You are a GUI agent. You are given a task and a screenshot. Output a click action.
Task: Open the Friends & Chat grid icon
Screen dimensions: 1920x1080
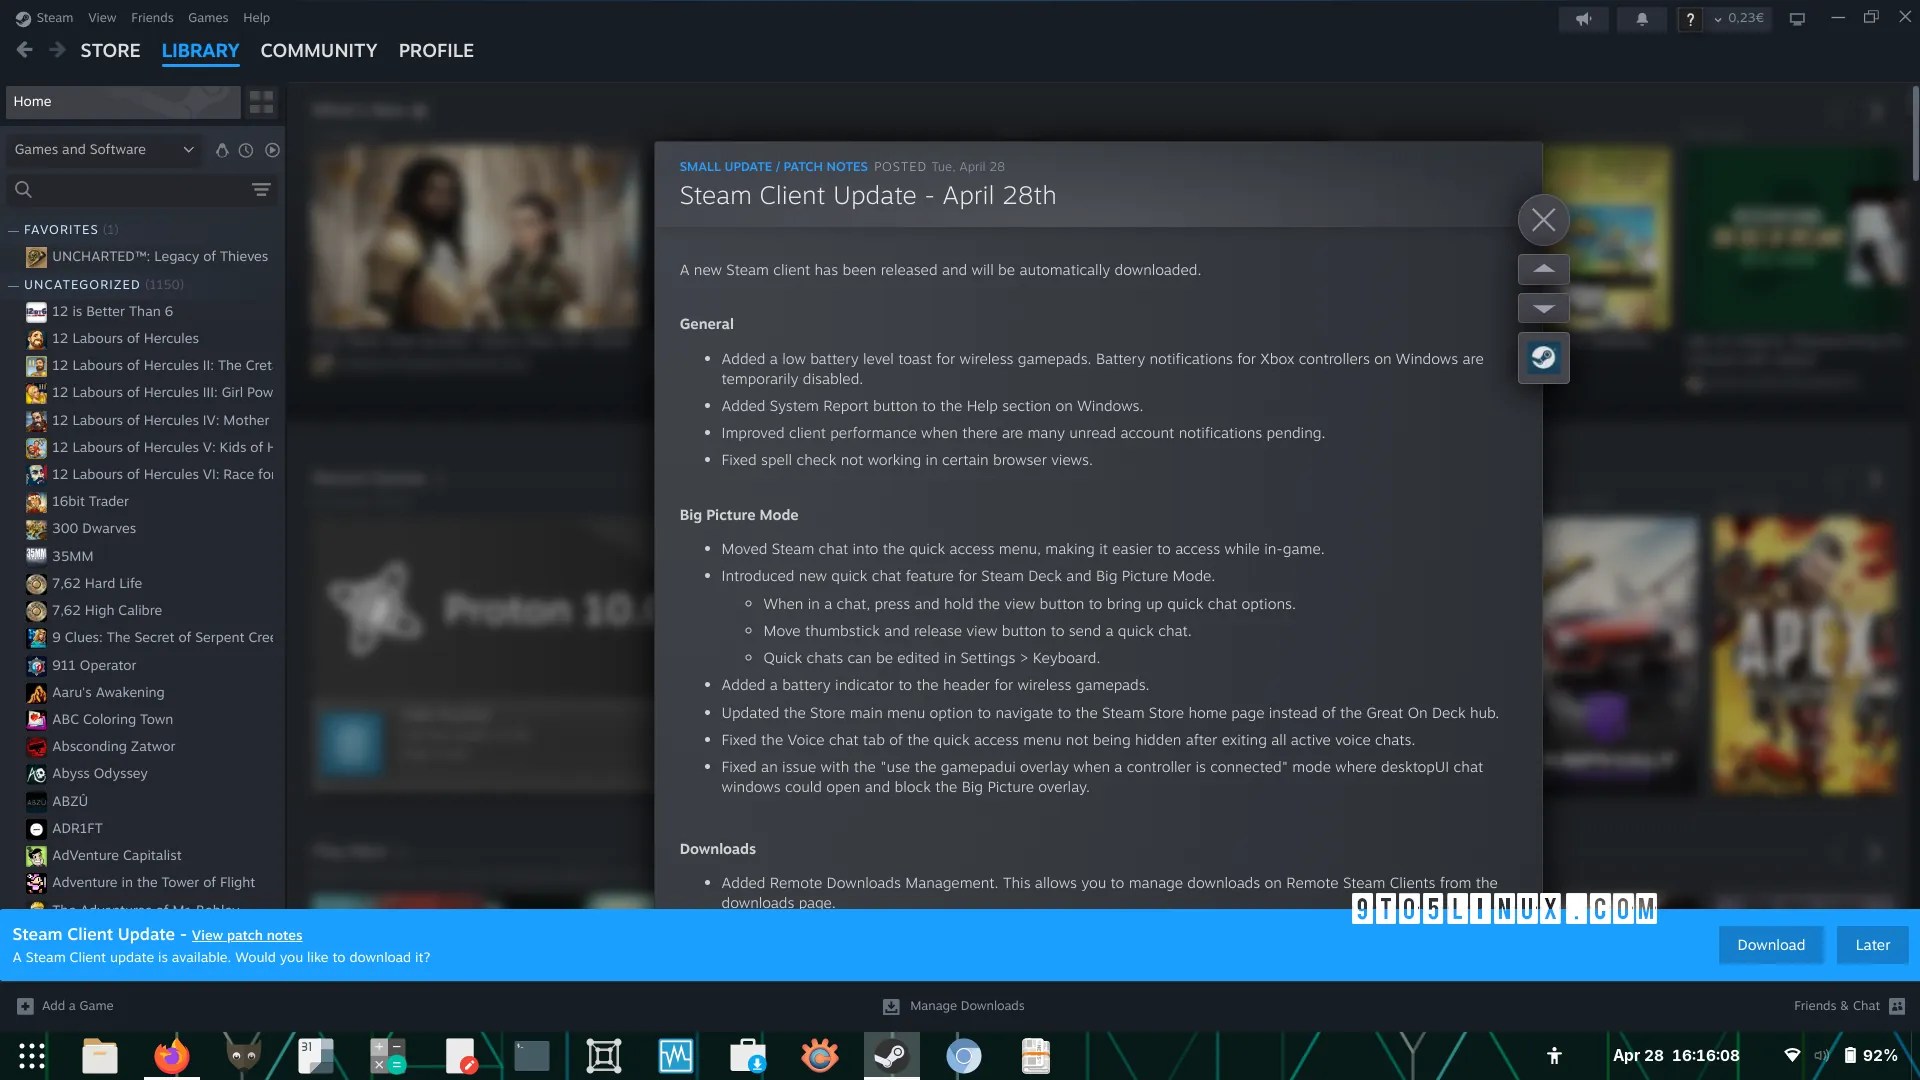(1897, 1006)
